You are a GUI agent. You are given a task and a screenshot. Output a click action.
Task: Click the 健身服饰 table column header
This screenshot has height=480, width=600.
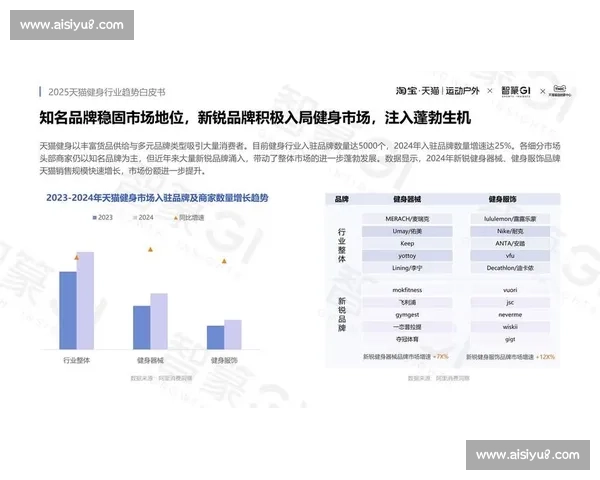tap(502, 199)
